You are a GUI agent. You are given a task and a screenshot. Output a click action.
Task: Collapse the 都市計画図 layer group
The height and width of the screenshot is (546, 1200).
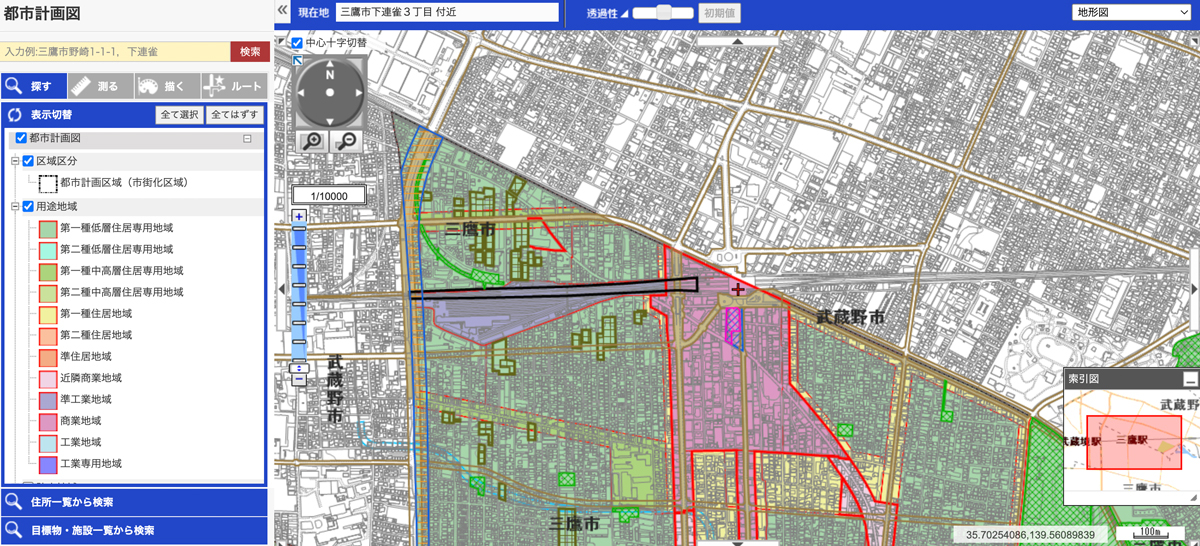tap(248, 139)
